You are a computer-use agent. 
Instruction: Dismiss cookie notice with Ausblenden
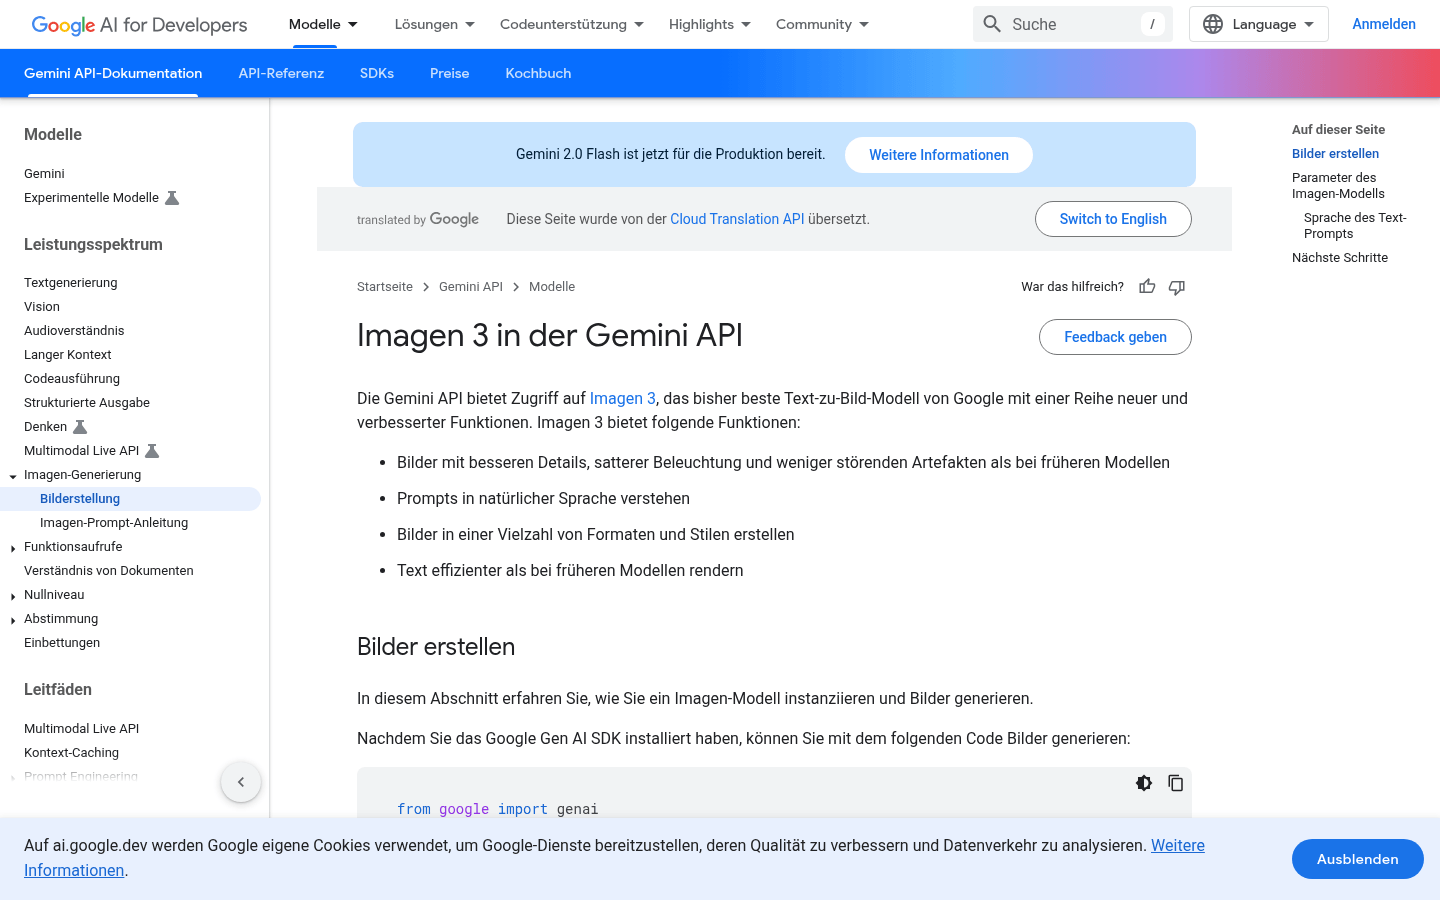1357,859
